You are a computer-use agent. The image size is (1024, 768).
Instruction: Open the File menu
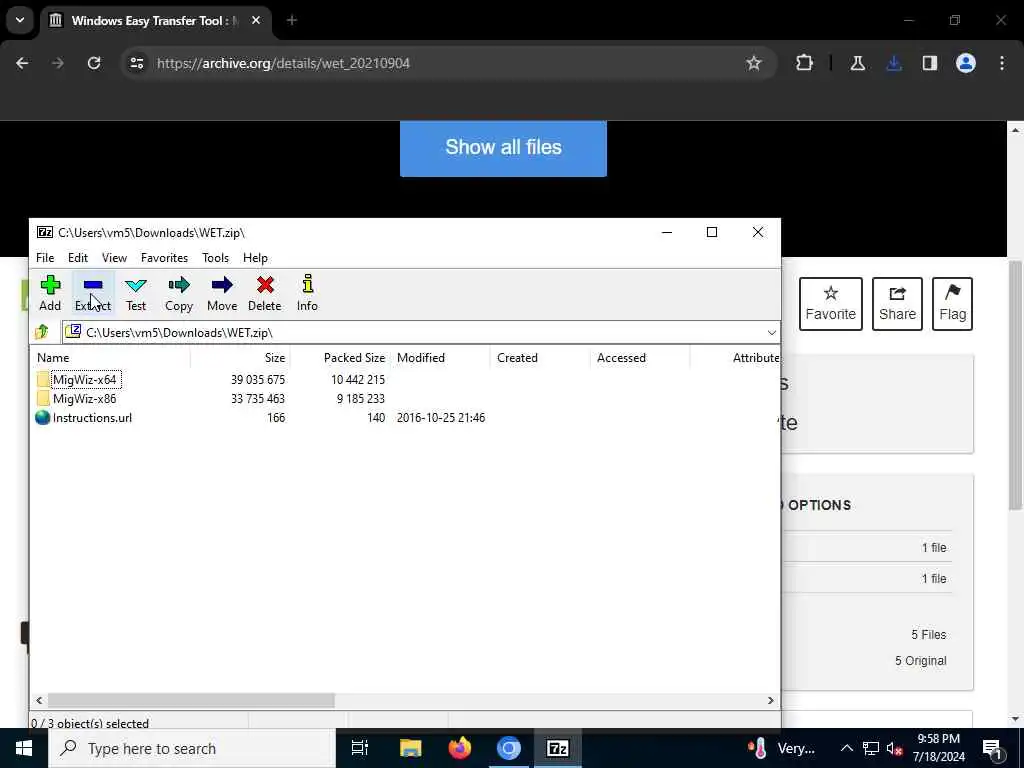click(x=45, y=258)
